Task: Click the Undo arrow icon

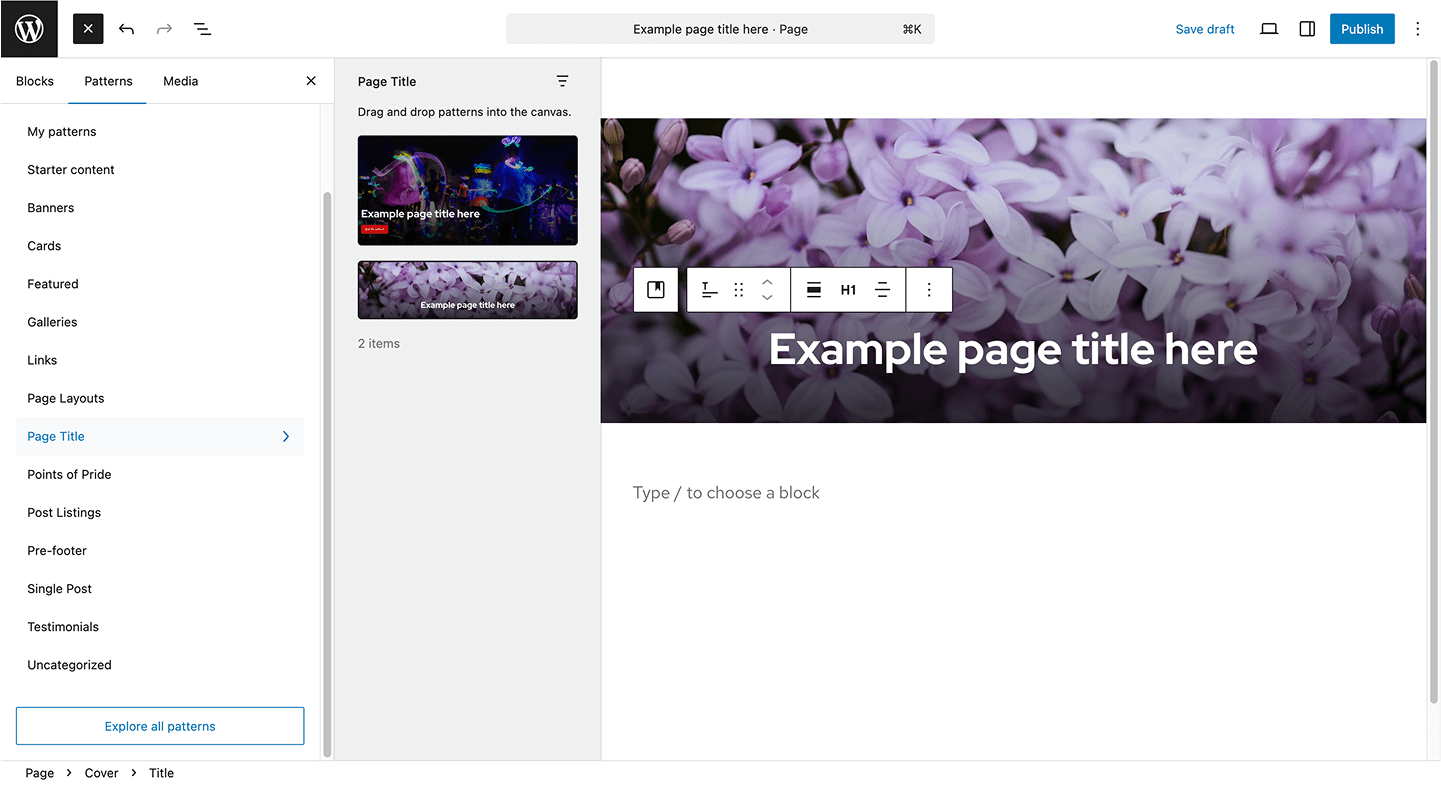Action: pyautogui.click(x=126, y=29)
